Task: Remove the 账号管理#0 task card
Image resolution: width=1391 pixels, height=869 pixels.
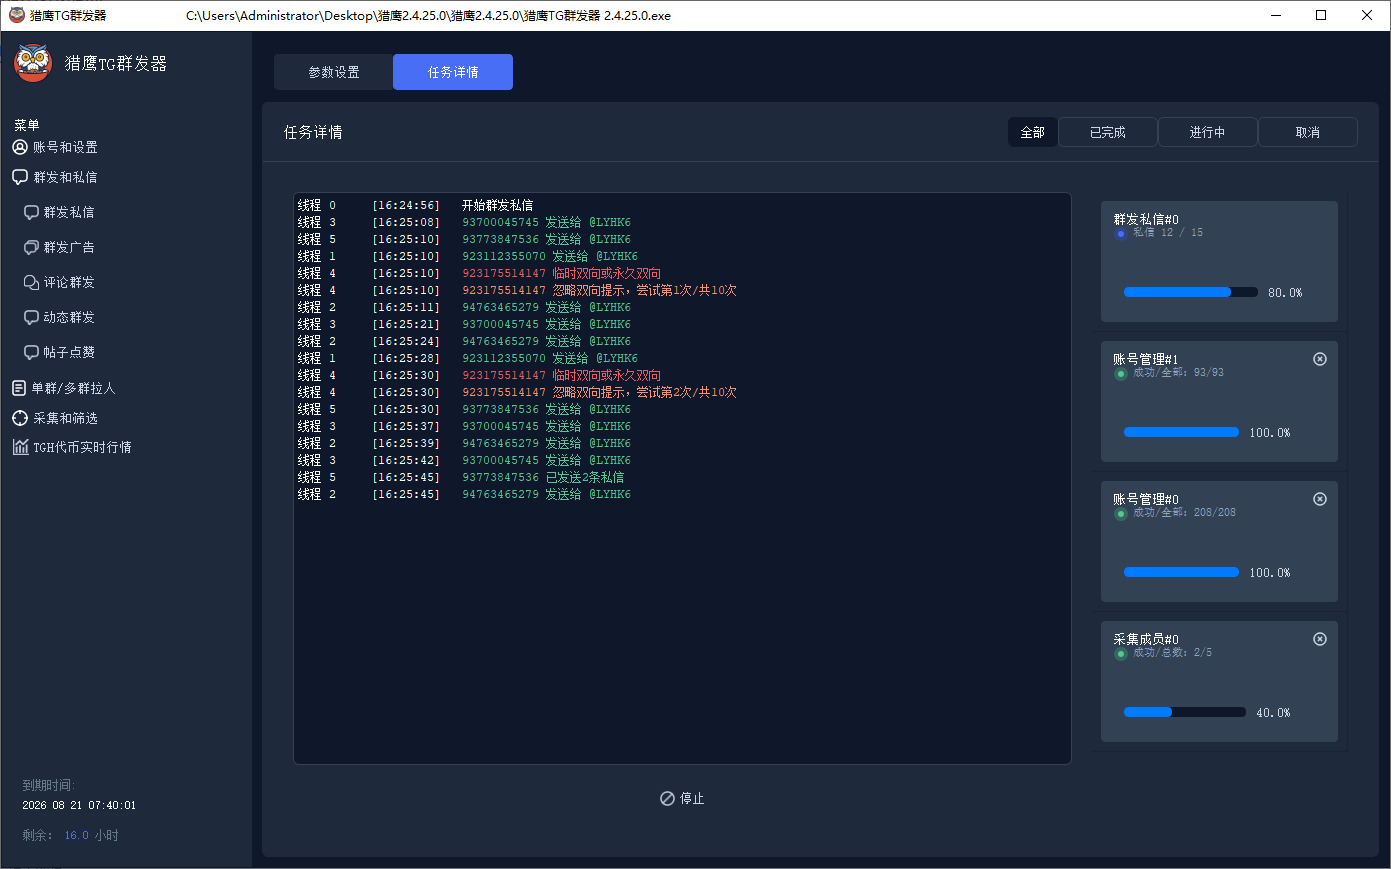Action: [x=1320, y=499]
